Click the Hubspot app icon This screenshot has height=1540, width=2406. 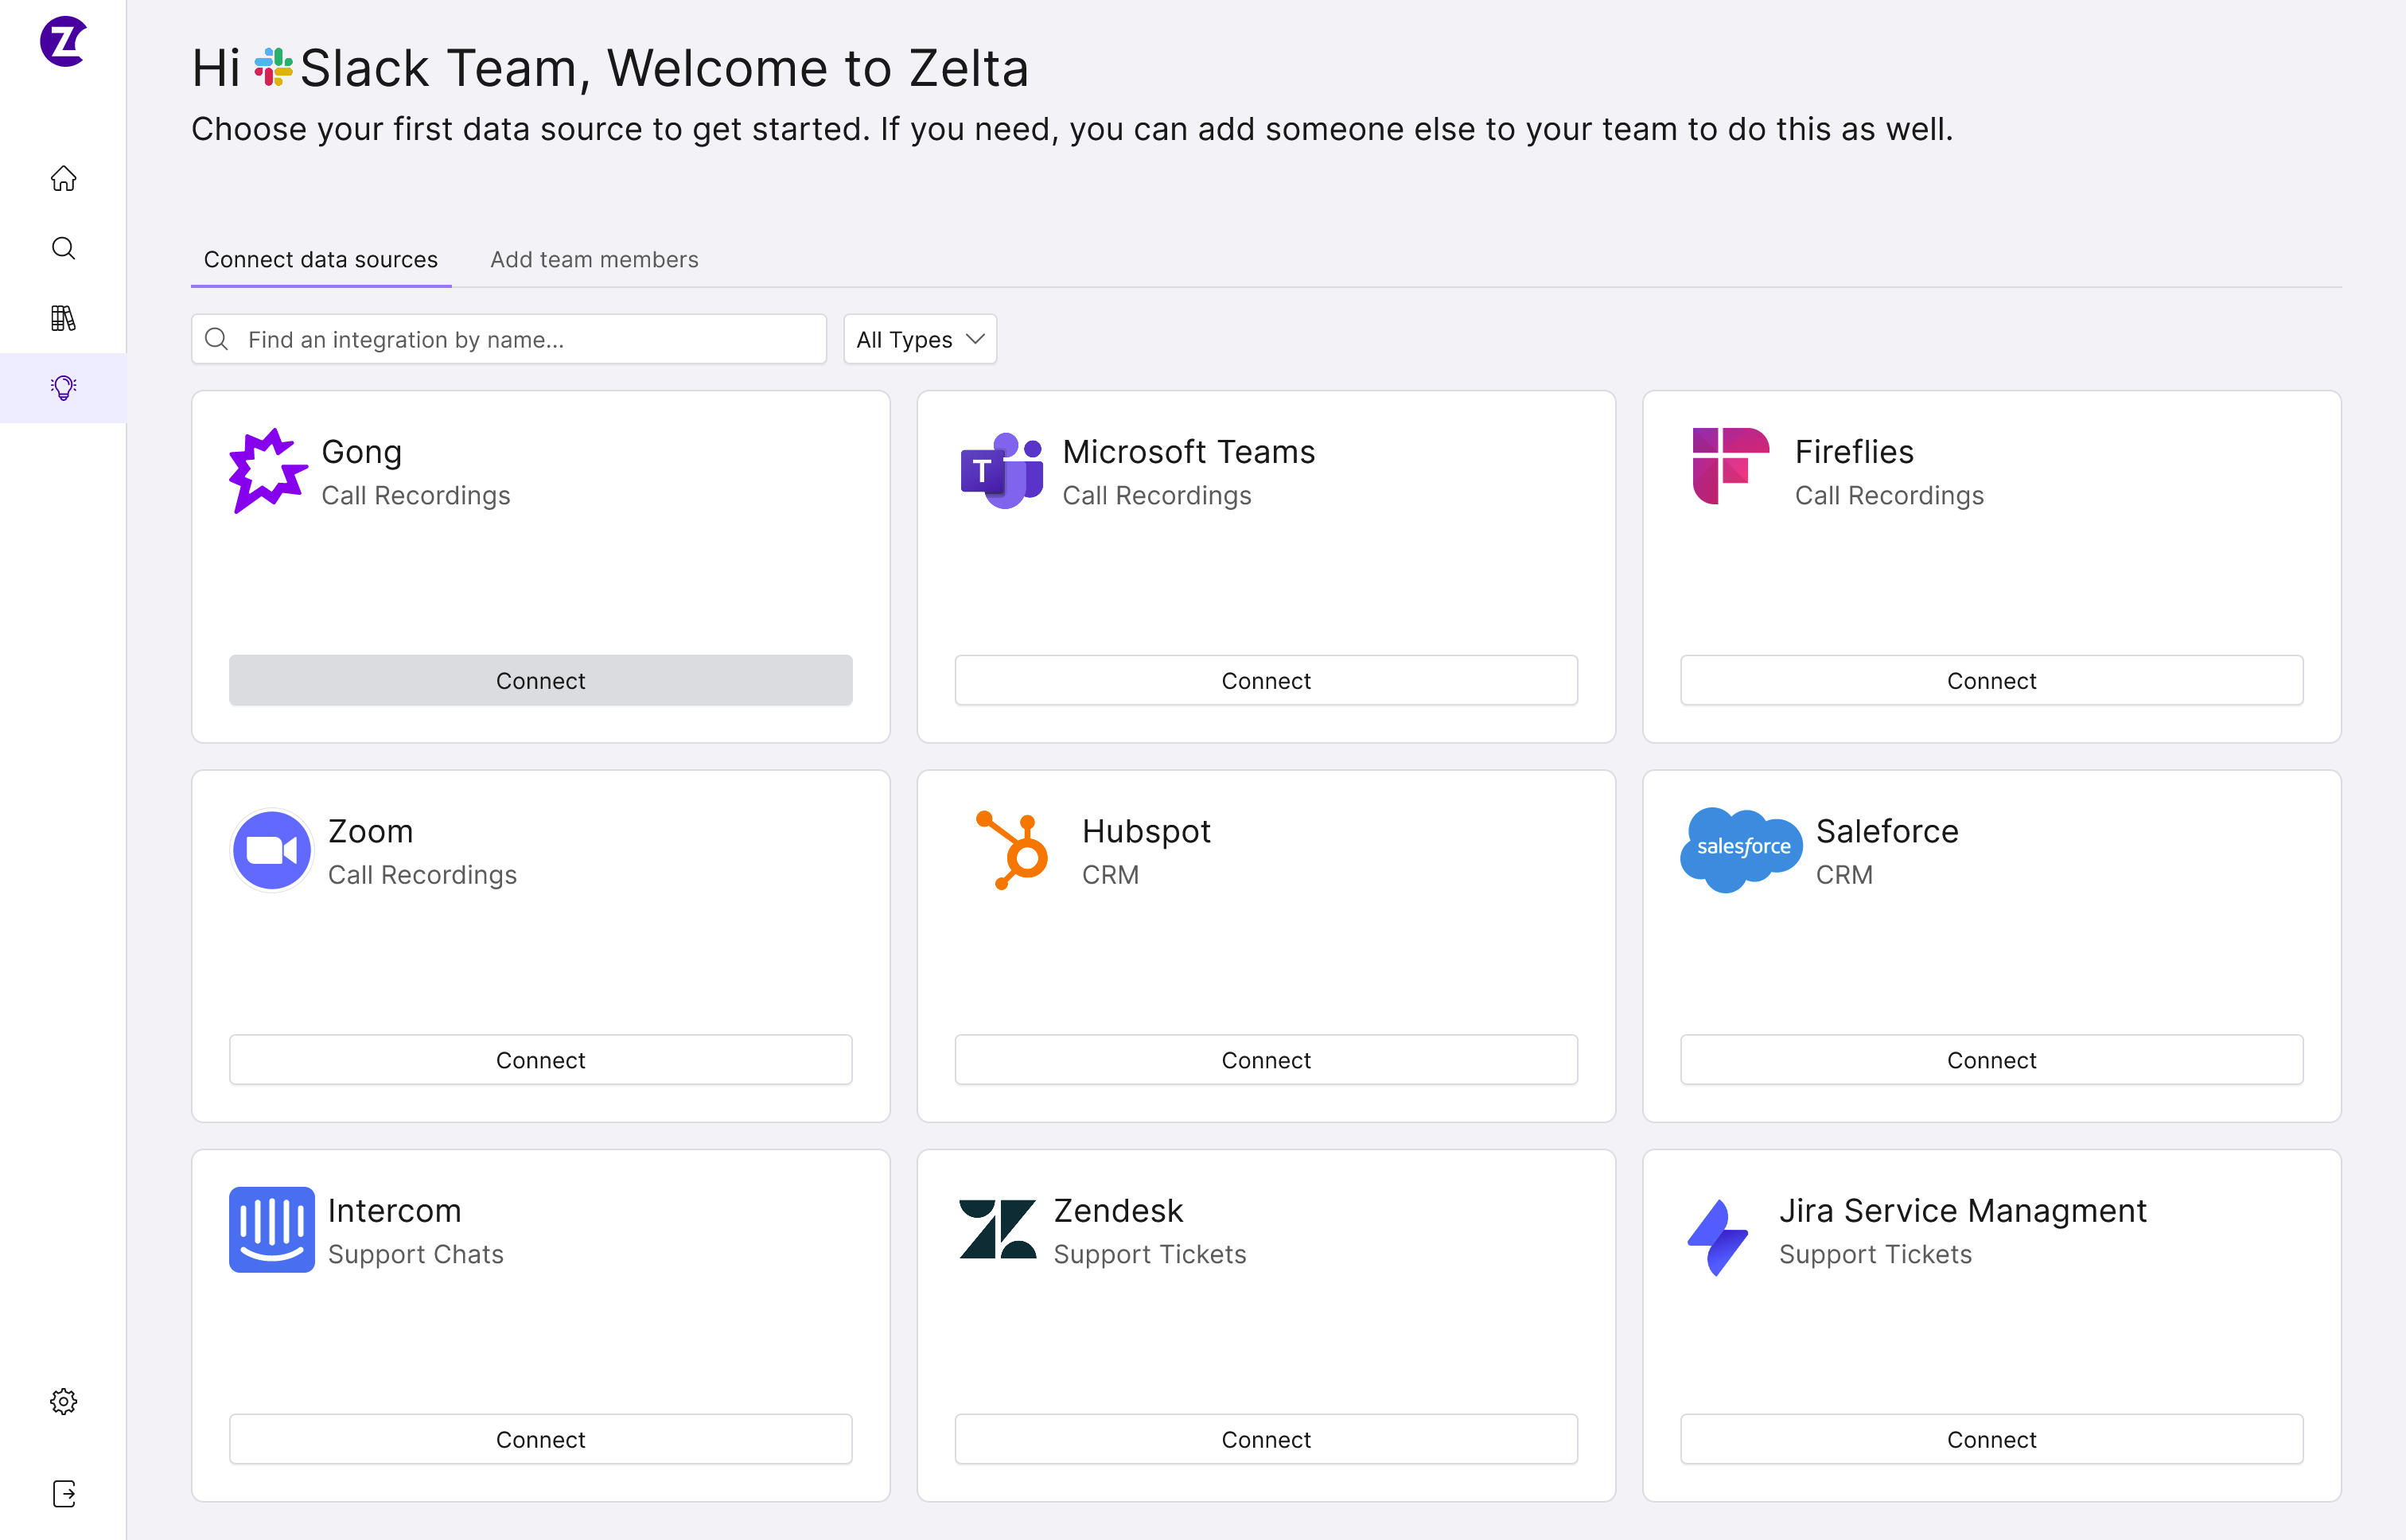pyautogui.click(x=1010, y=847)
